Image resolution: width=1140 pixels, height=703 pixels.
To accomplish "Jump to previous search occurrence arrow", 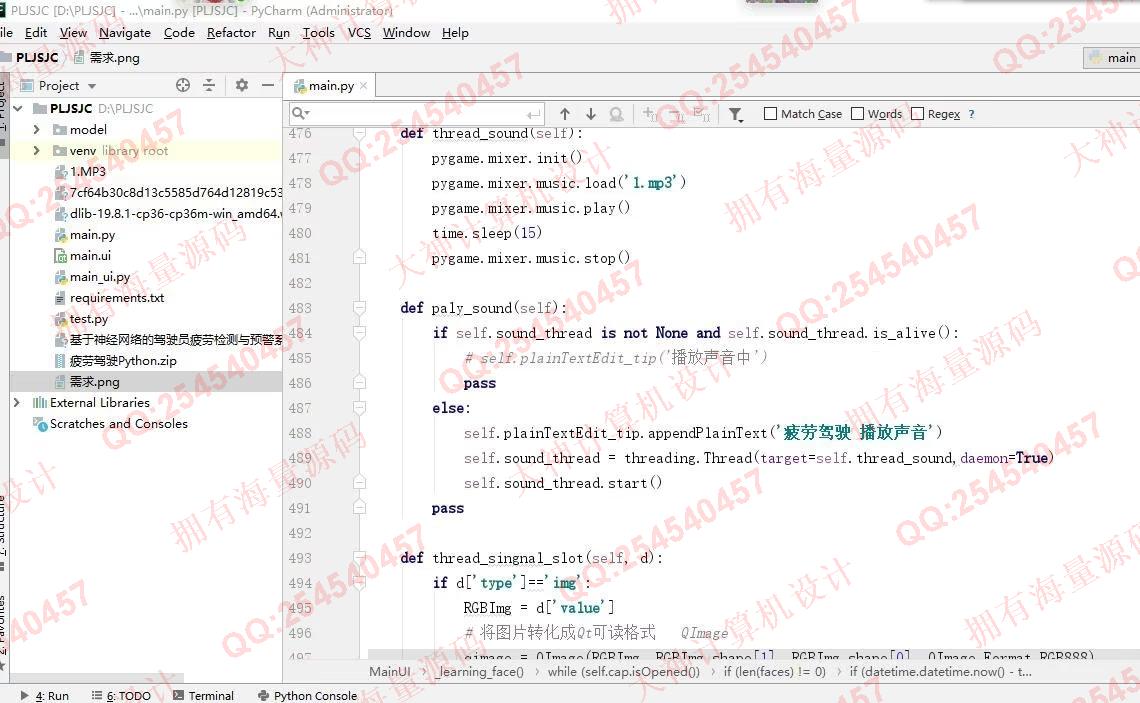I will click(x=565, y=114).
